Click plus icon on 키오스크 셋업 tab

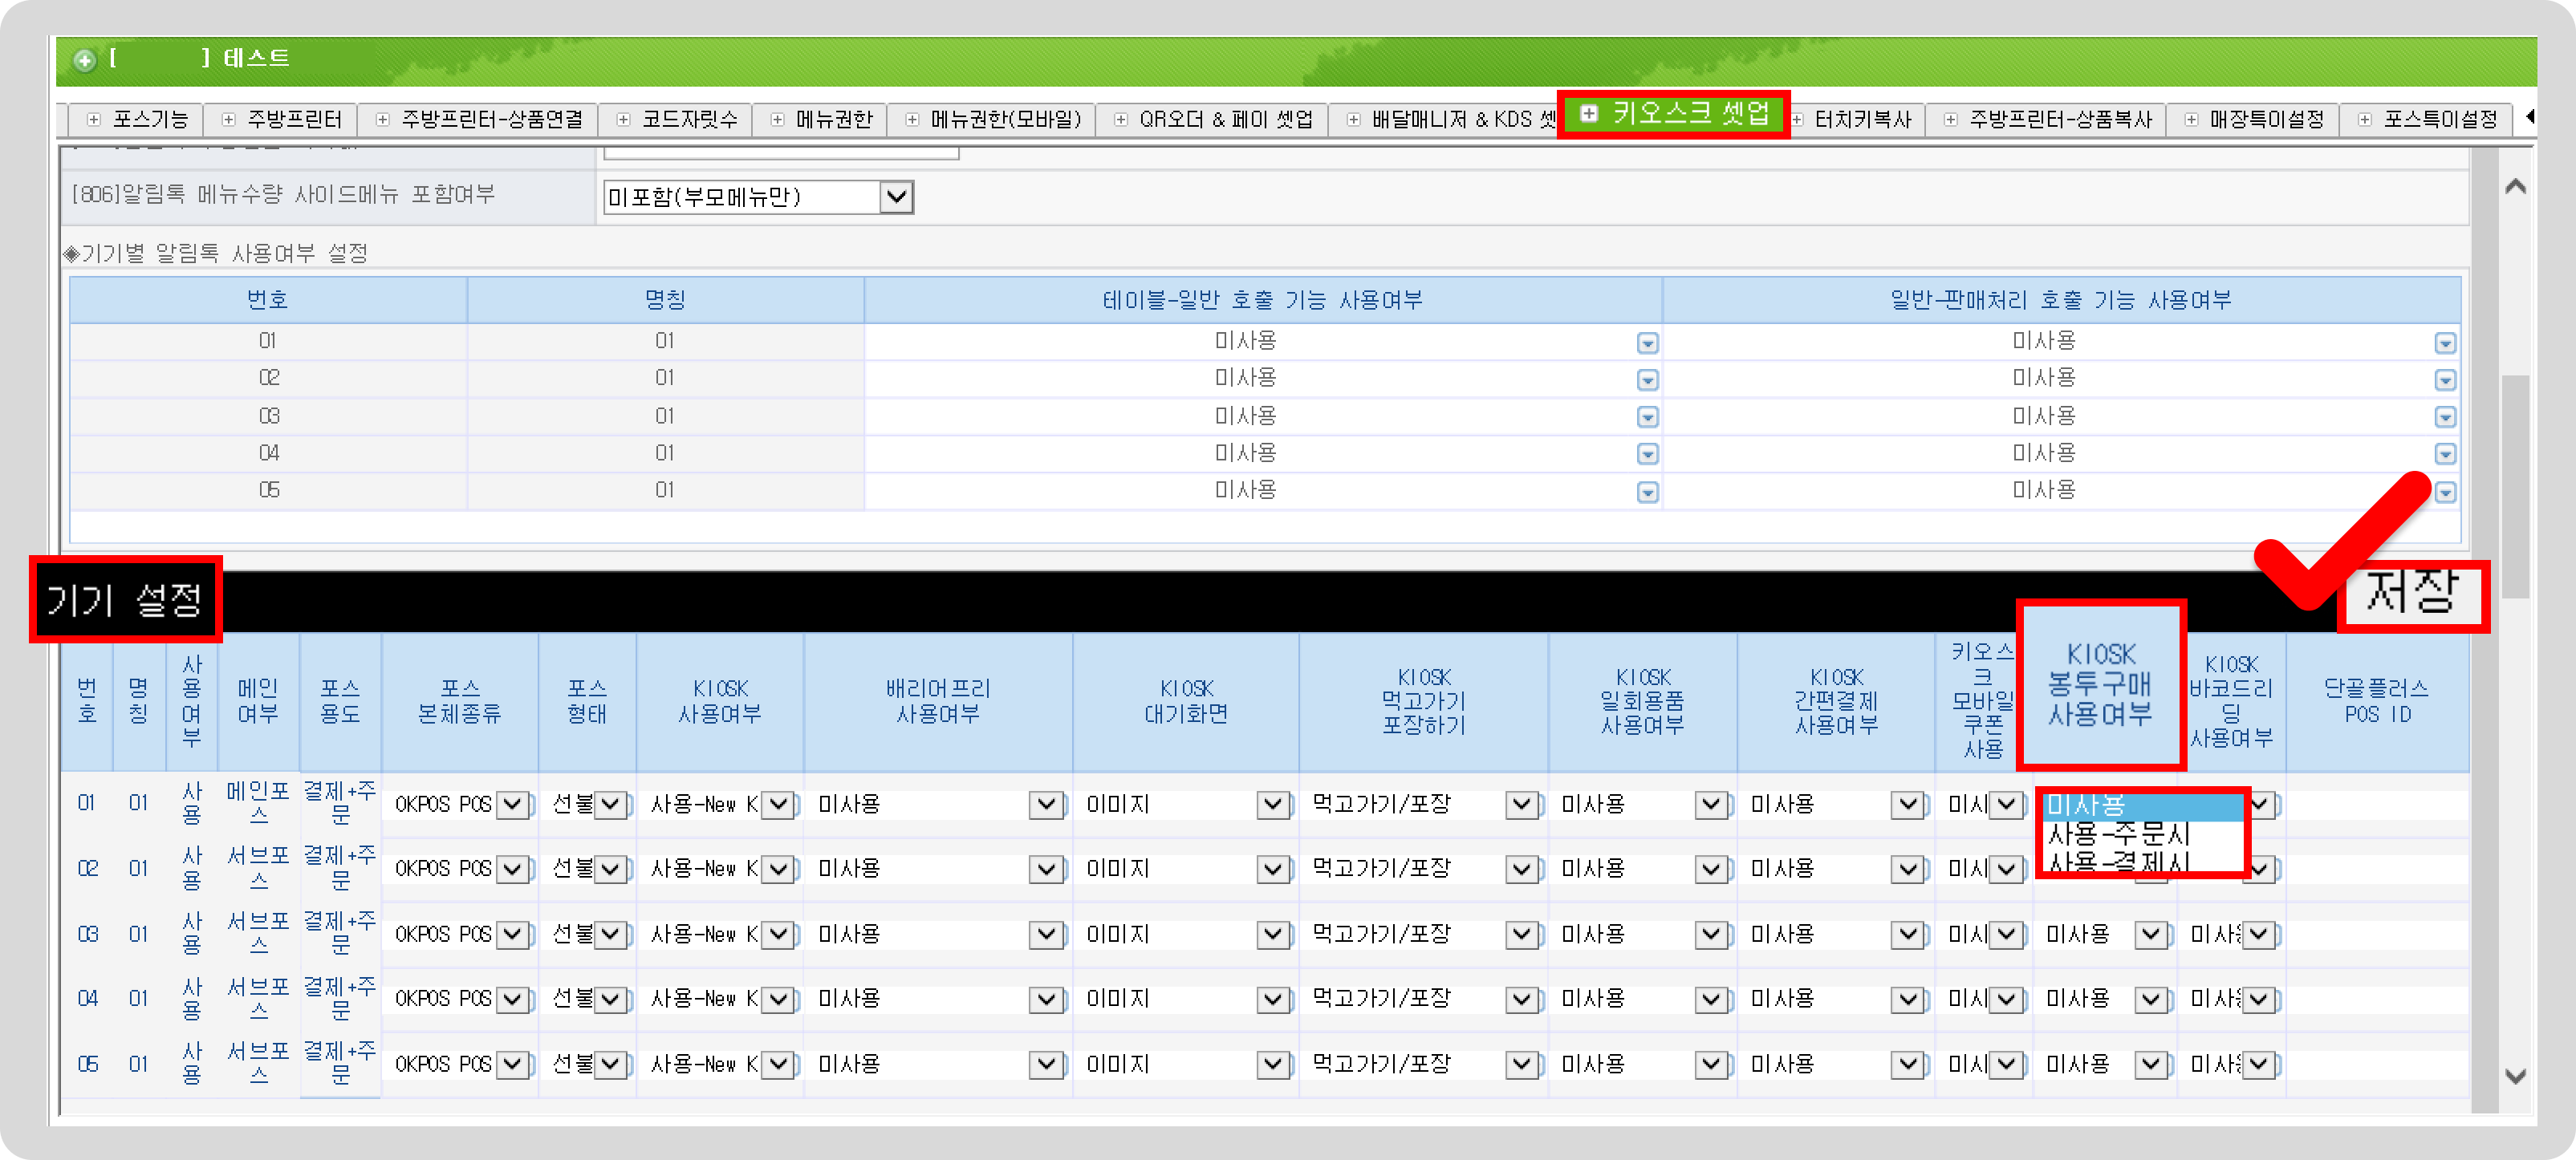click(x=1588, y=113)
